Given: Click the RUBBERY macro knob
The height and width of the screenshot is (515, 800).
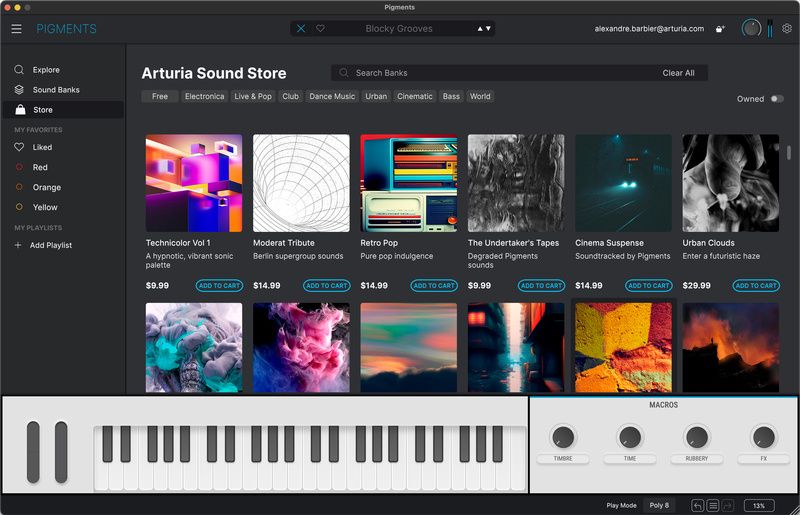Looking at the screenshot, I should pyautogui.click(x=696, y=437).
